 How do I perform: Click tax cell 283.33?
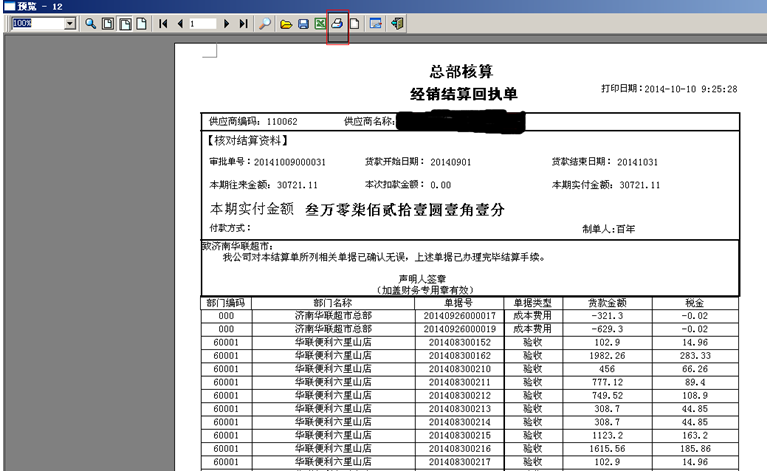tap(695, 355)
